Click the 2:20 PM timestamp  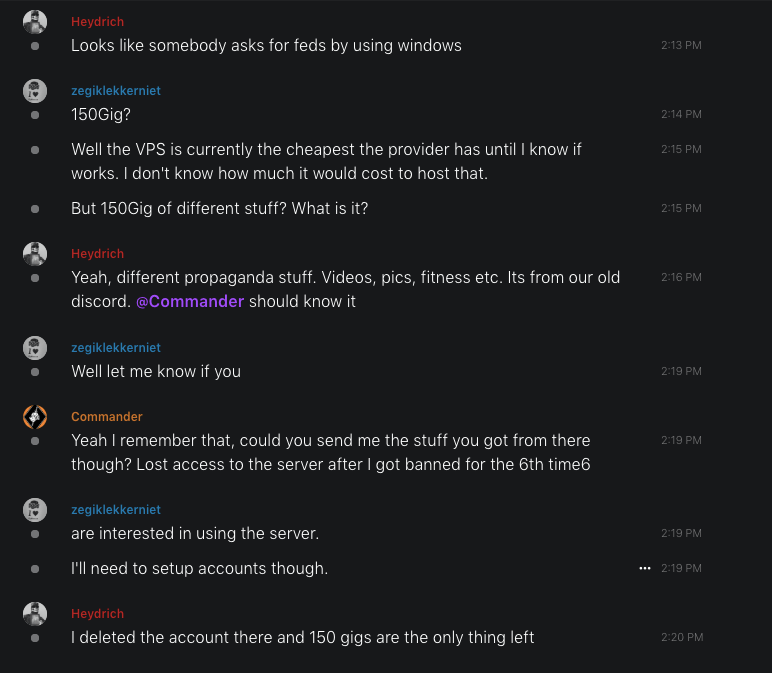click(x=681, y=637)
